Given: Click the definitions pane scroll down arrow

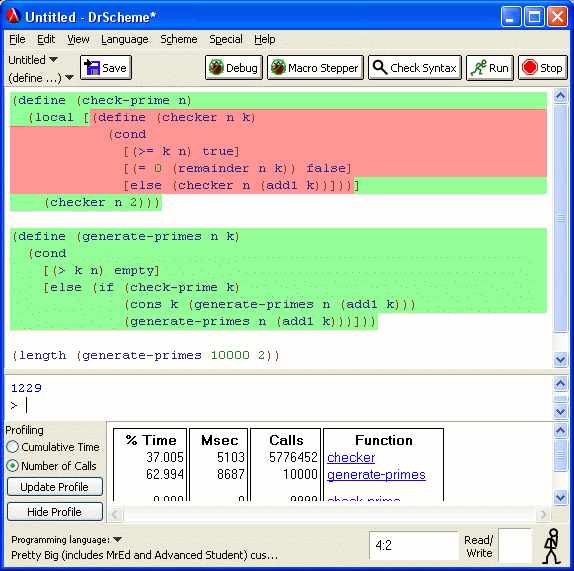Looking at the screenshot, I should tap(560, 359).
